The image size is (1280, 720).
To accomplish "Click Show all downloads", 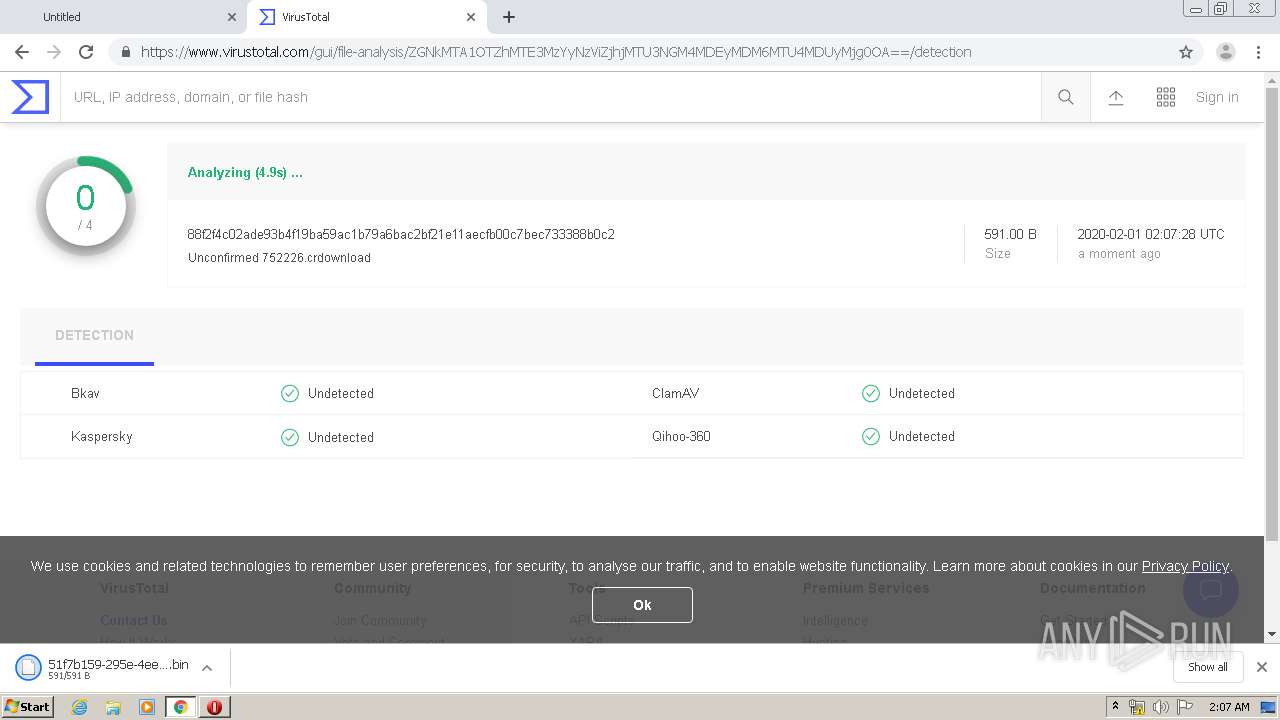I will tap(1208, 667).
